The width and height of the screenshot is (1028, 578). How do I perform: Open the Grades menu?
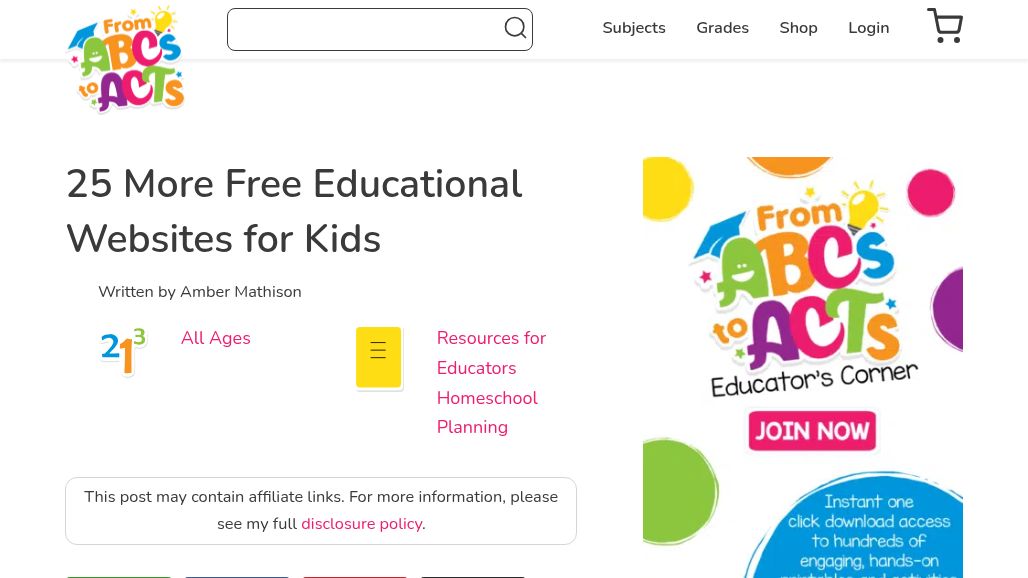722,28
